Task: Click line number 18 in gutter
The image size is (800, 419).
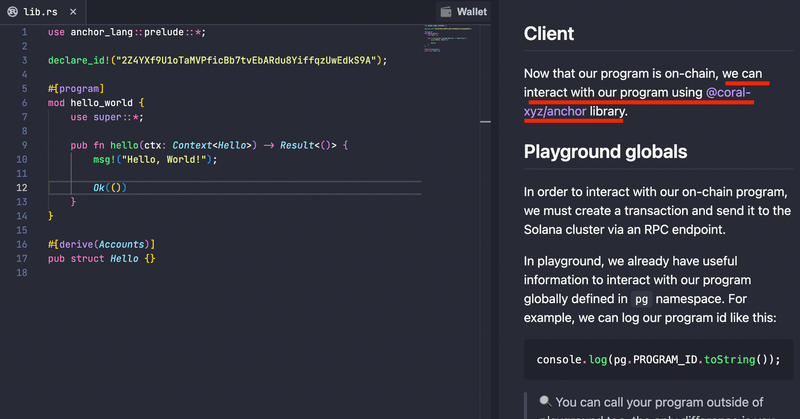Action: coord(21,273)
